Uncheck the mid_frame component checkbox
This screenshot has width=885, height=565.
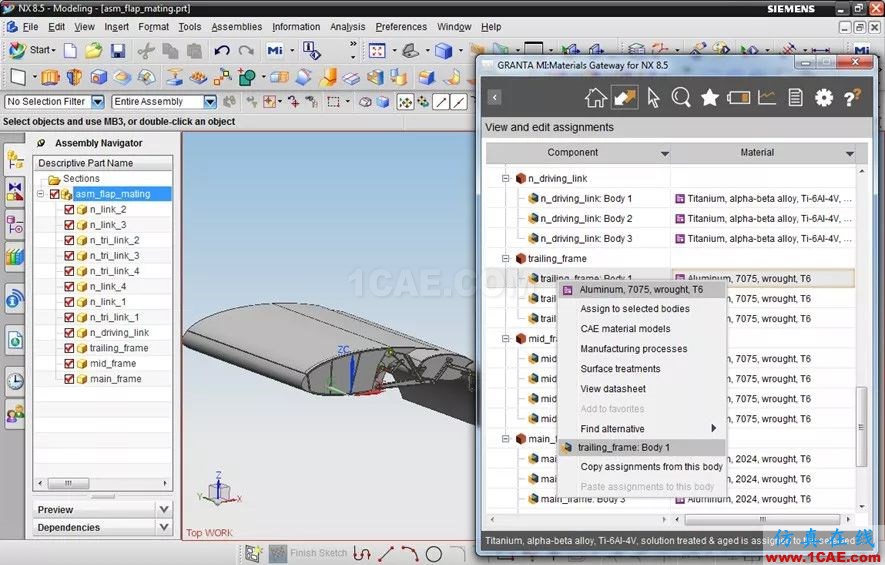(69, 363)
